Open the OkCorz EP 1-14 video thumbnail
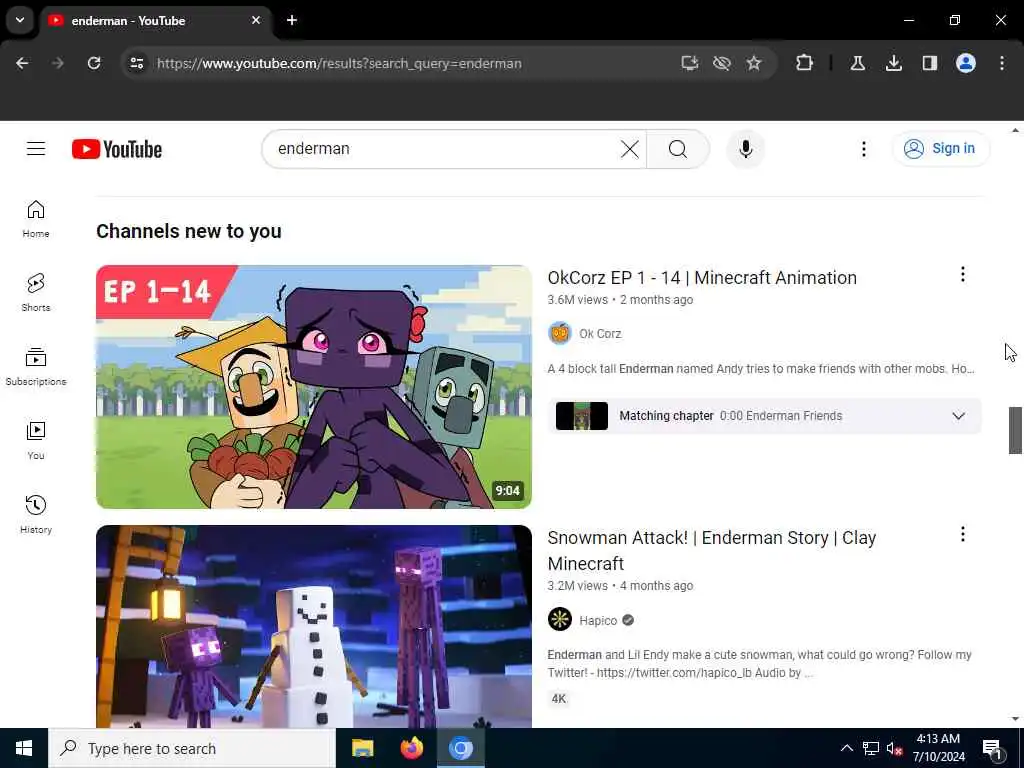Image resolution: width=1024 pixels, height=768 pixels. point(313,387)
